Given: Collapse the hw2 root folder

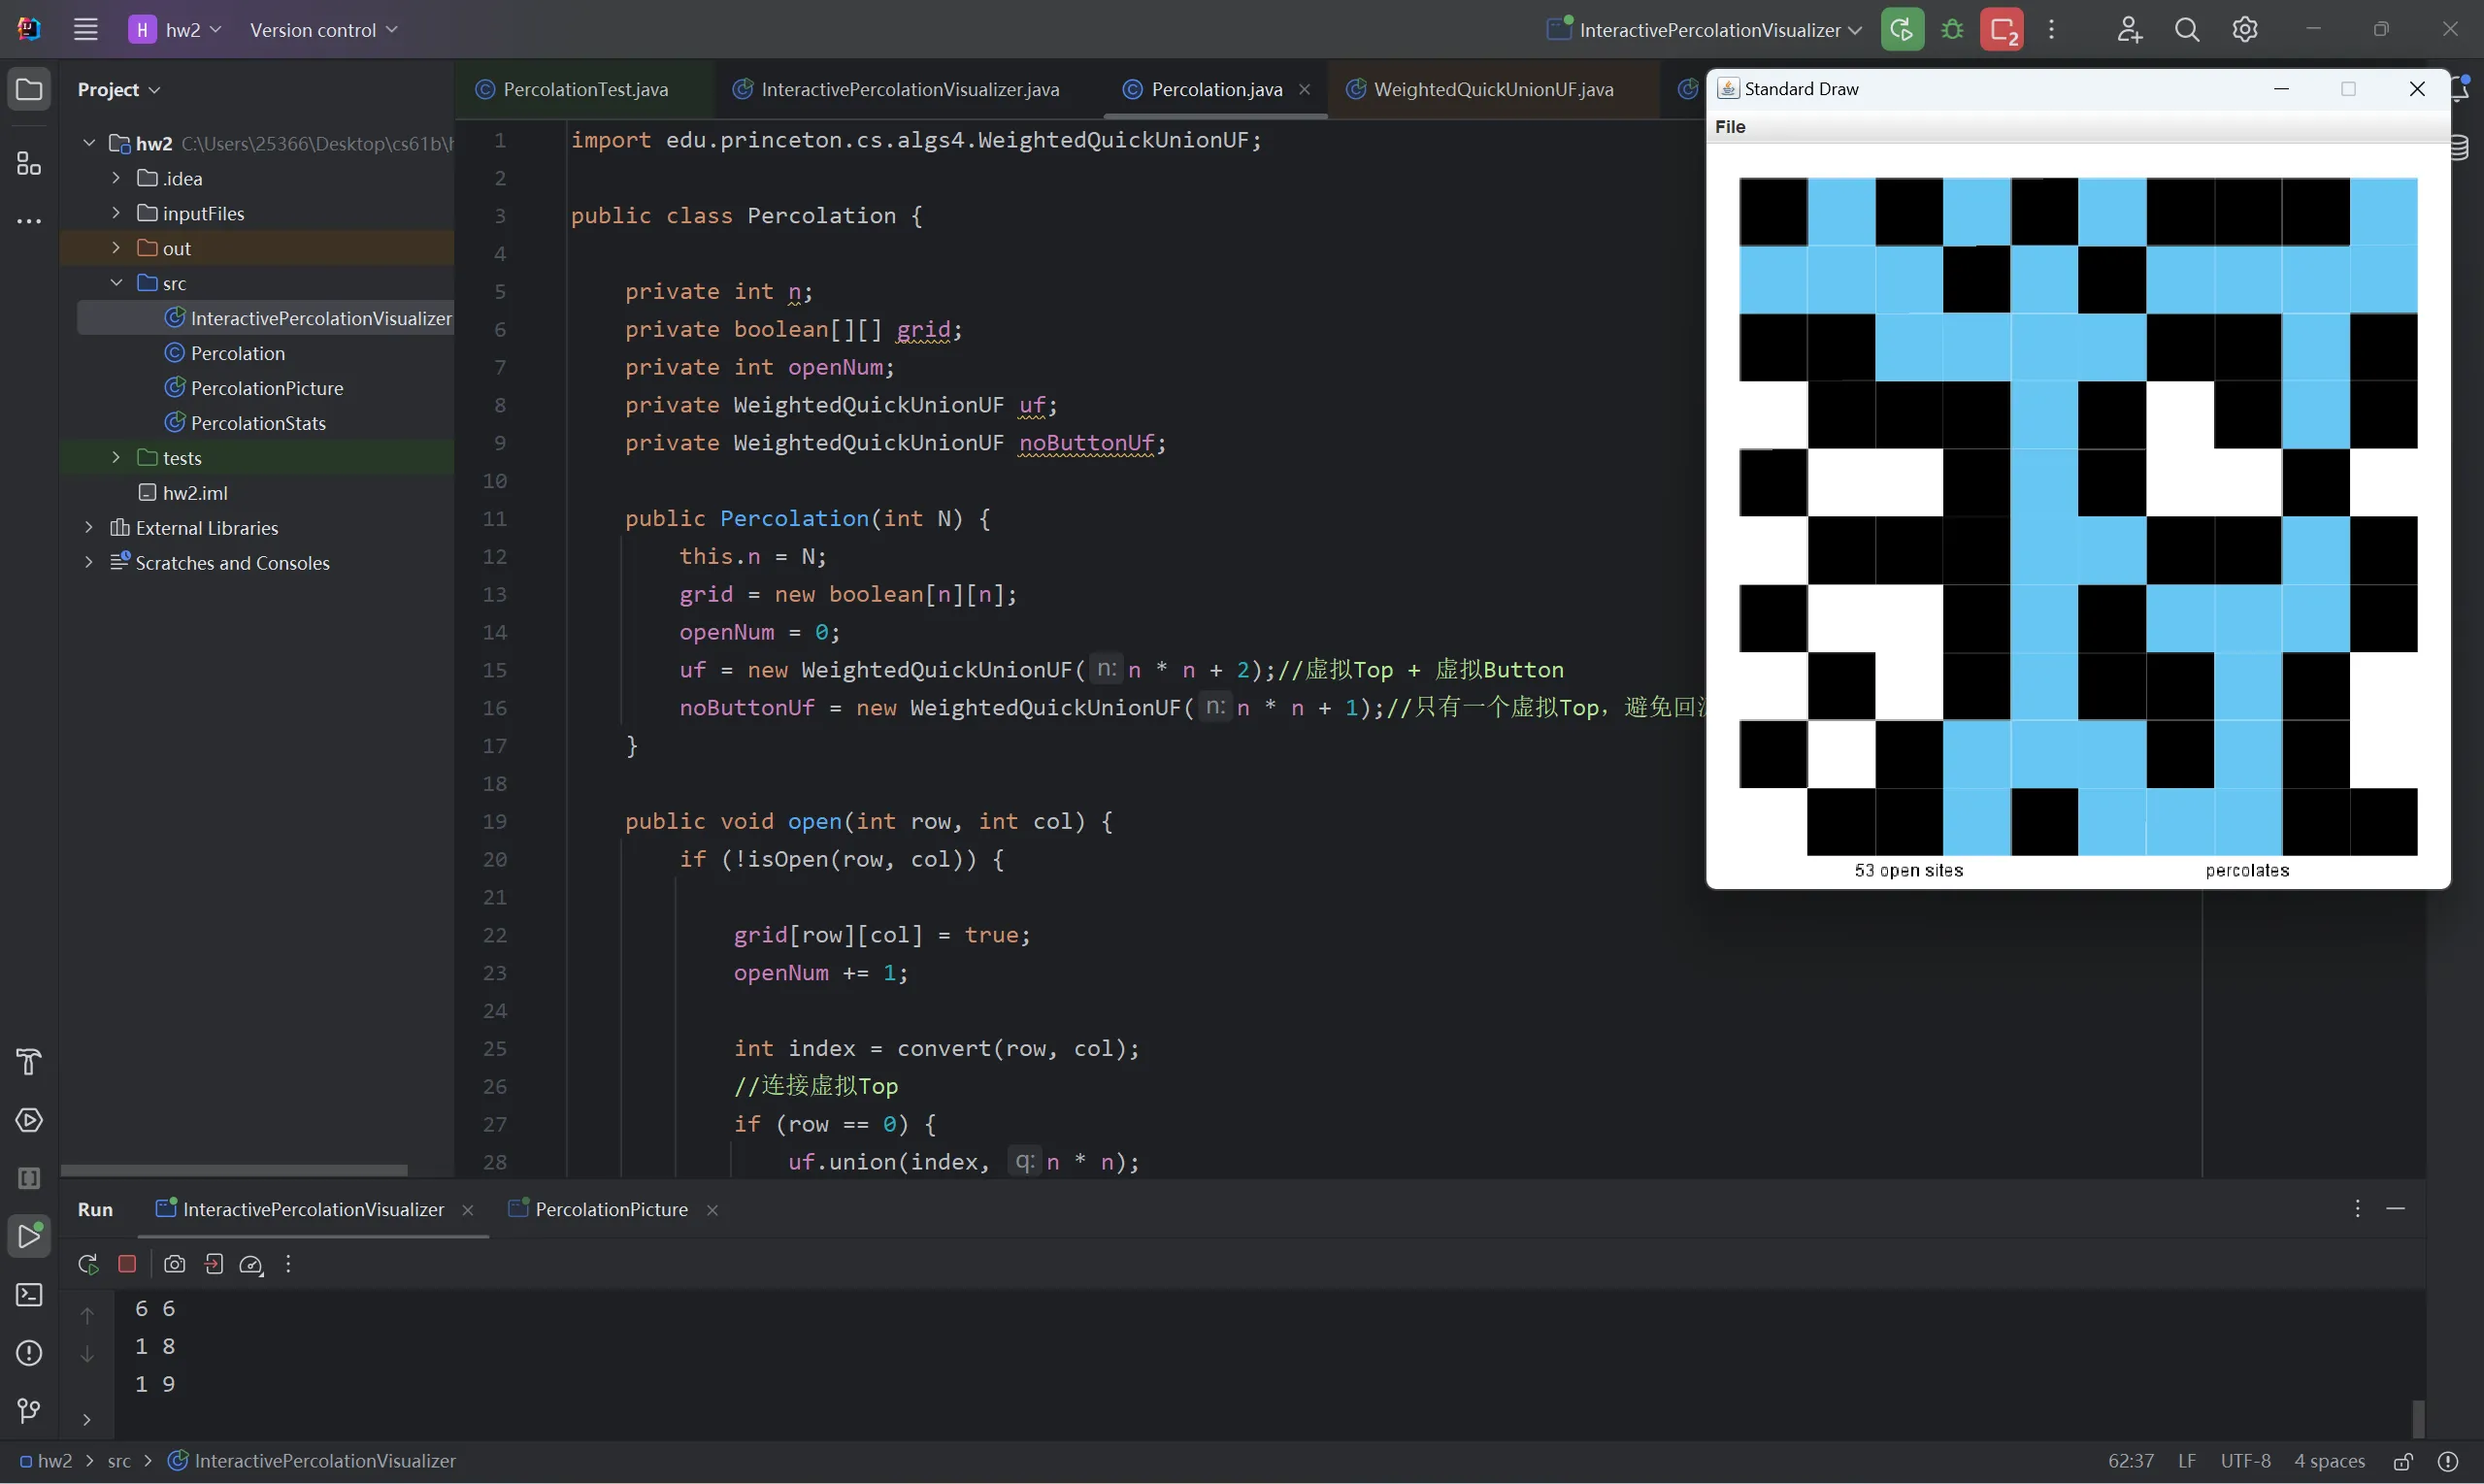Looking at the screenshot, I should (x=89, y=143).
